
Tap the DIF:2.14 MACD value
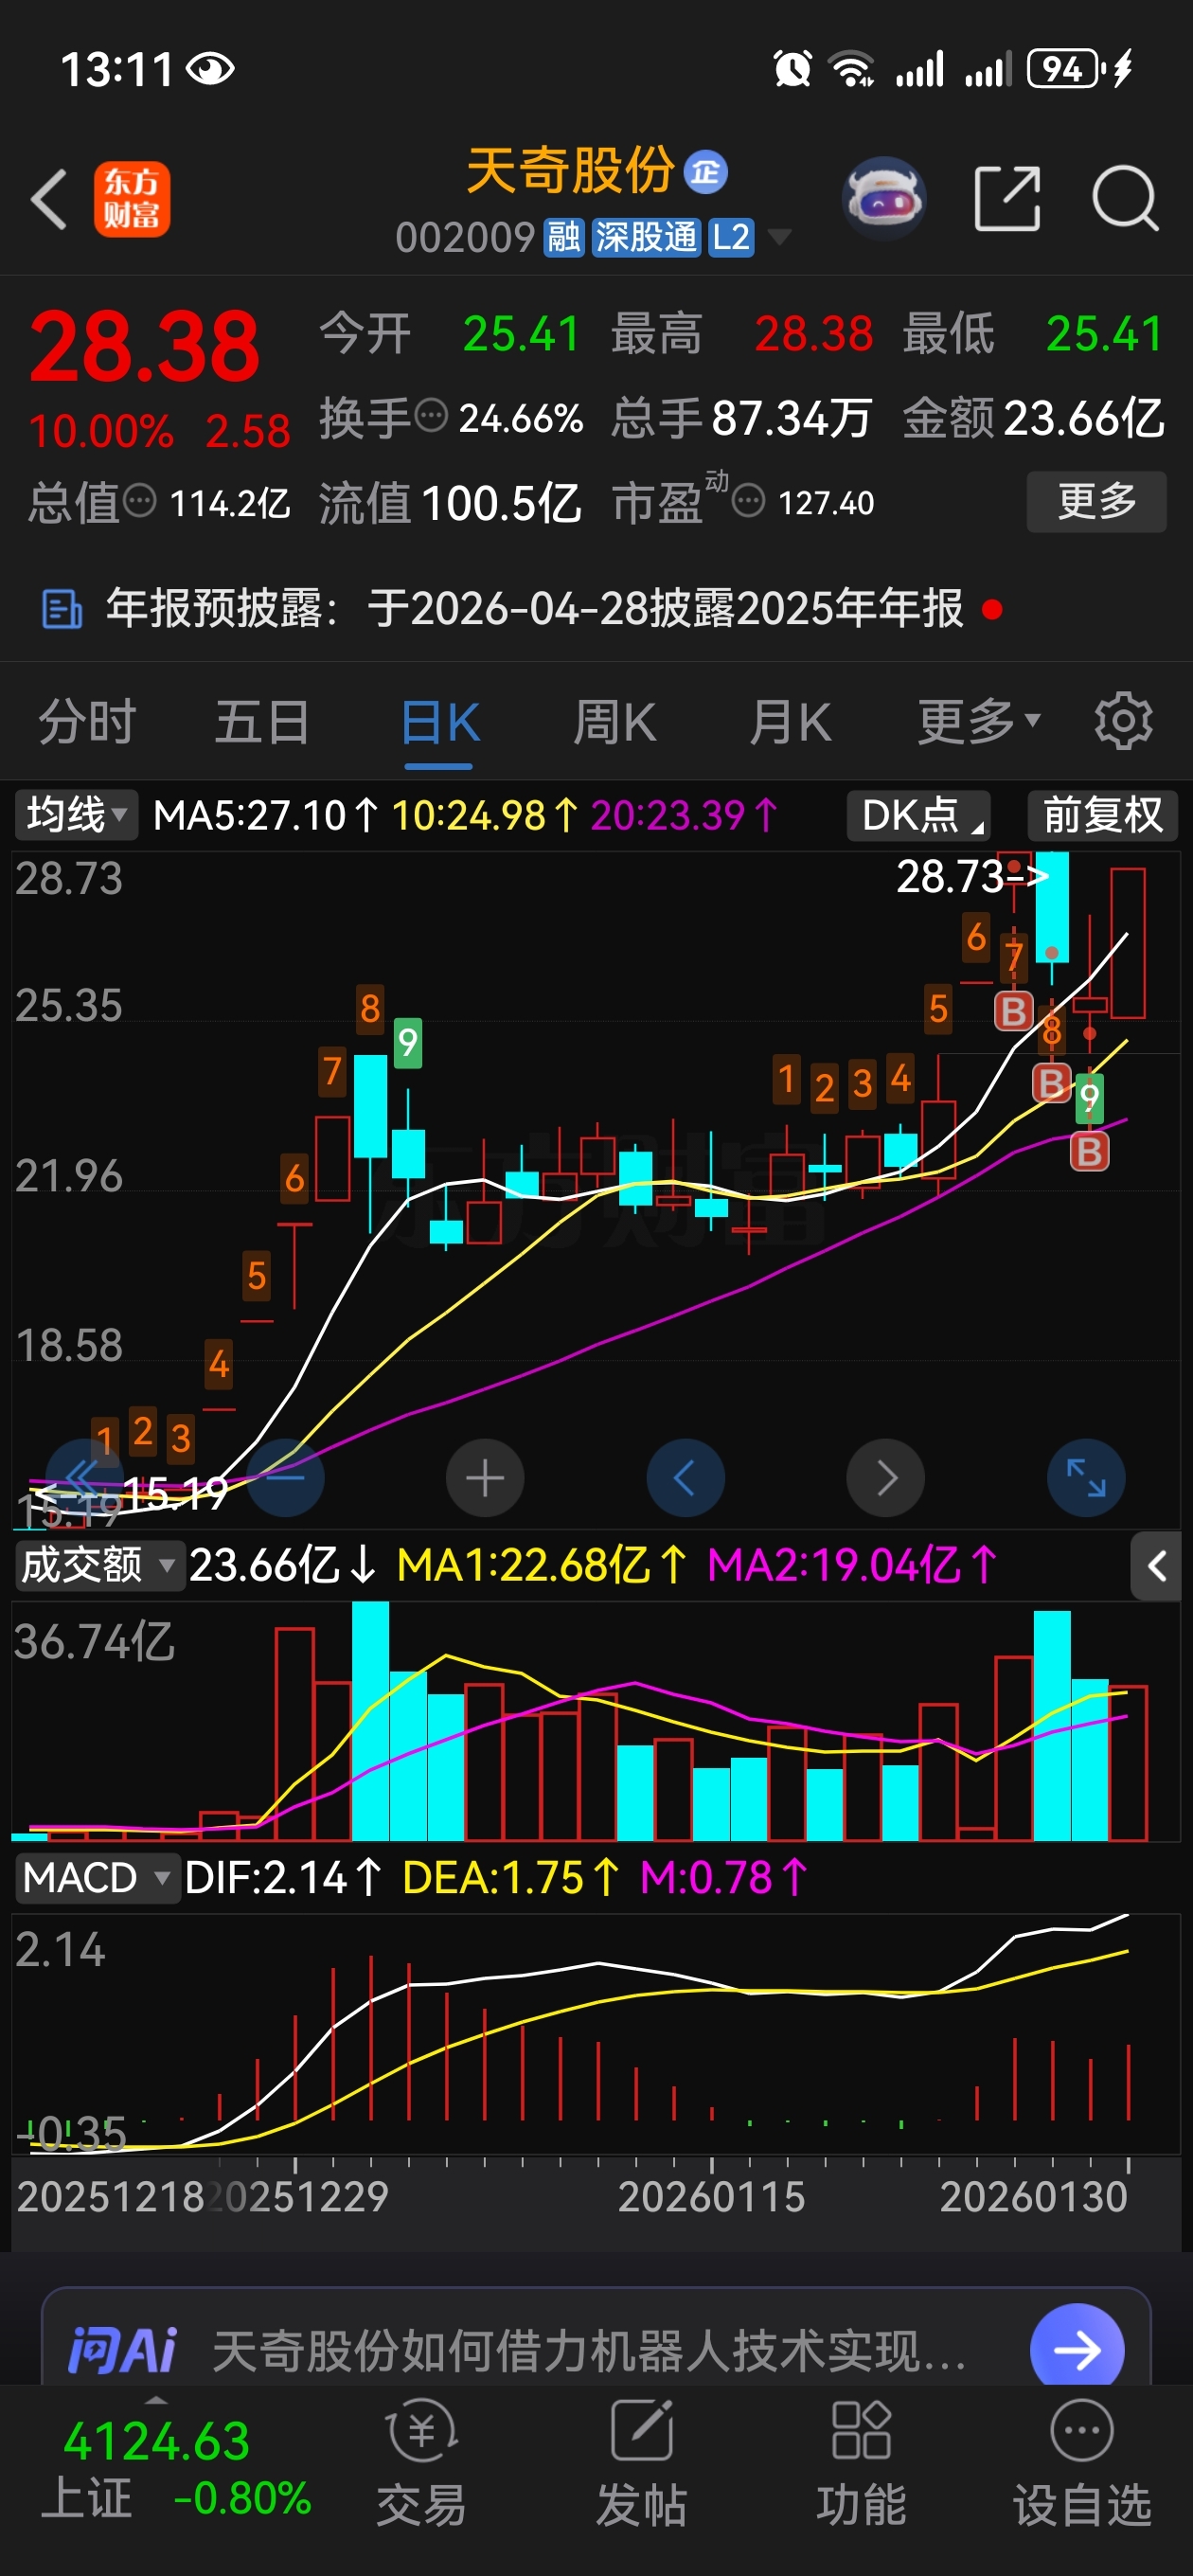coord(283,1878)
